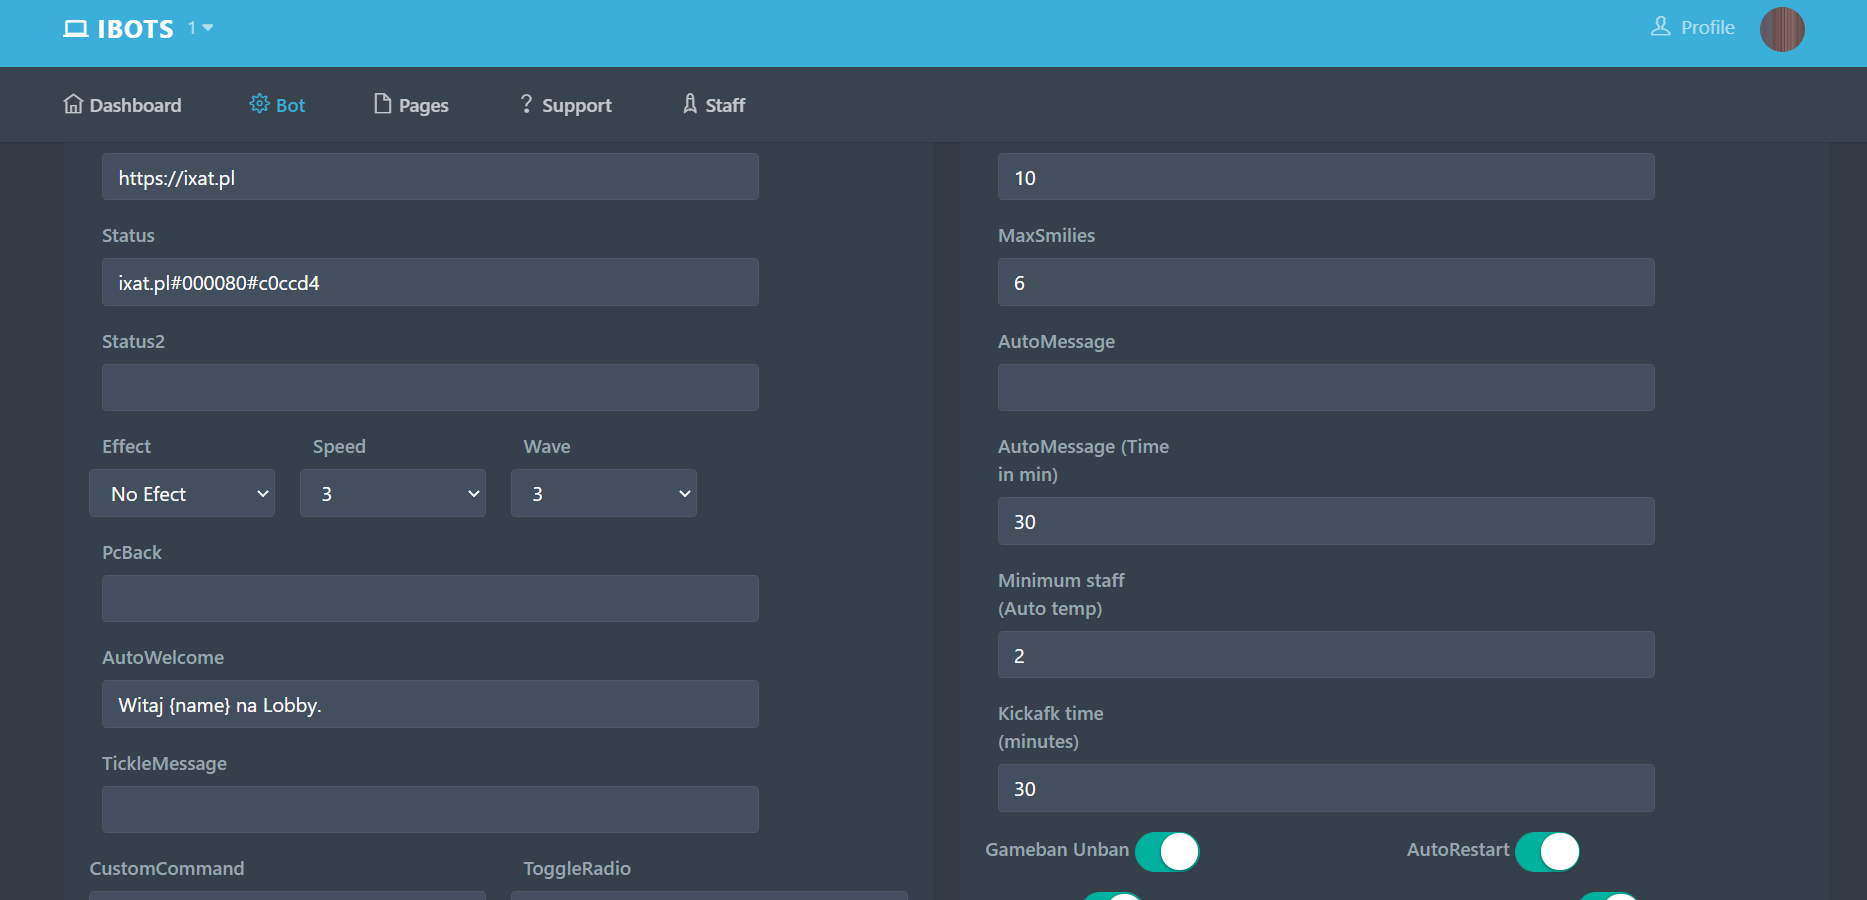Image resolution: width=1867 pixels, height=900 pixels.
Task: Expand the Effect dropdown
Action: pos(182,494)
